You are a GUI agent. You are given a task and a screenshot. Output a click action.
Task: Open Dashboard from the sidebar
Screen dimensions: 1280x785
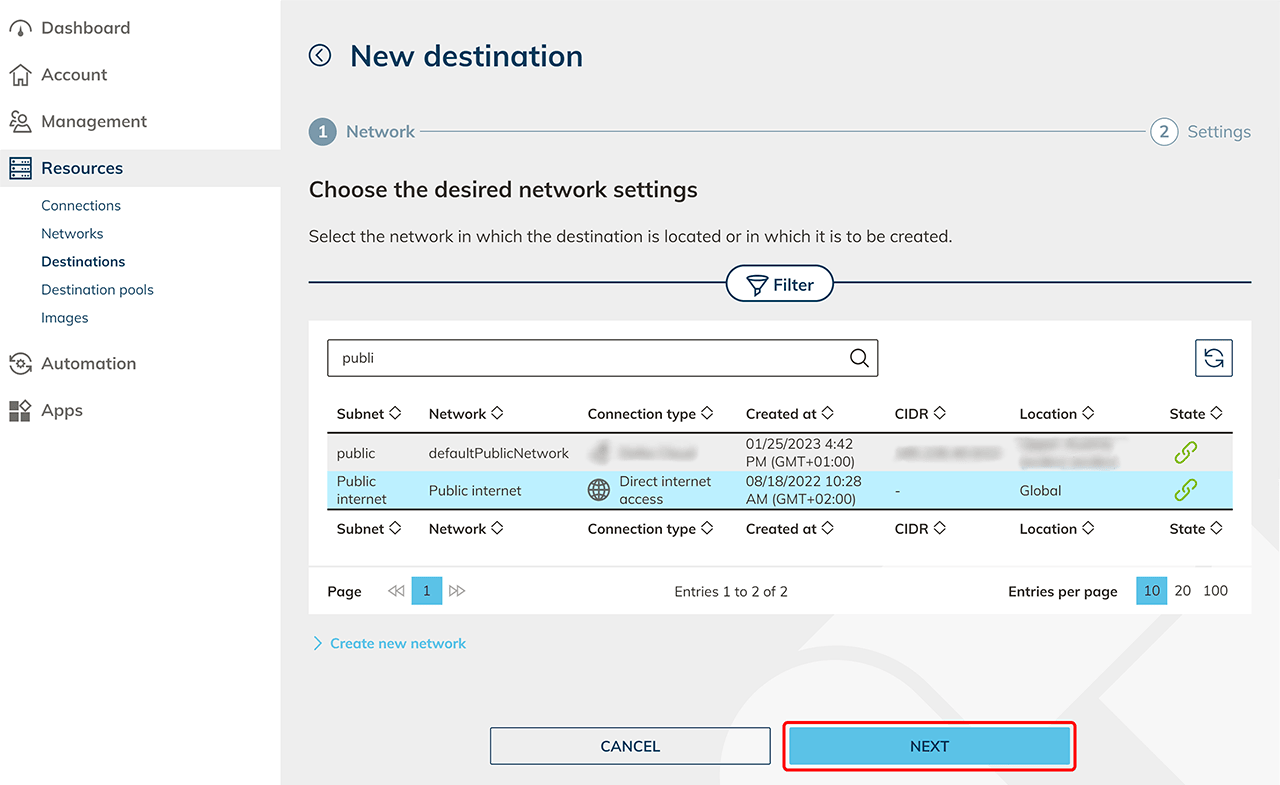[x=85, y=28]
